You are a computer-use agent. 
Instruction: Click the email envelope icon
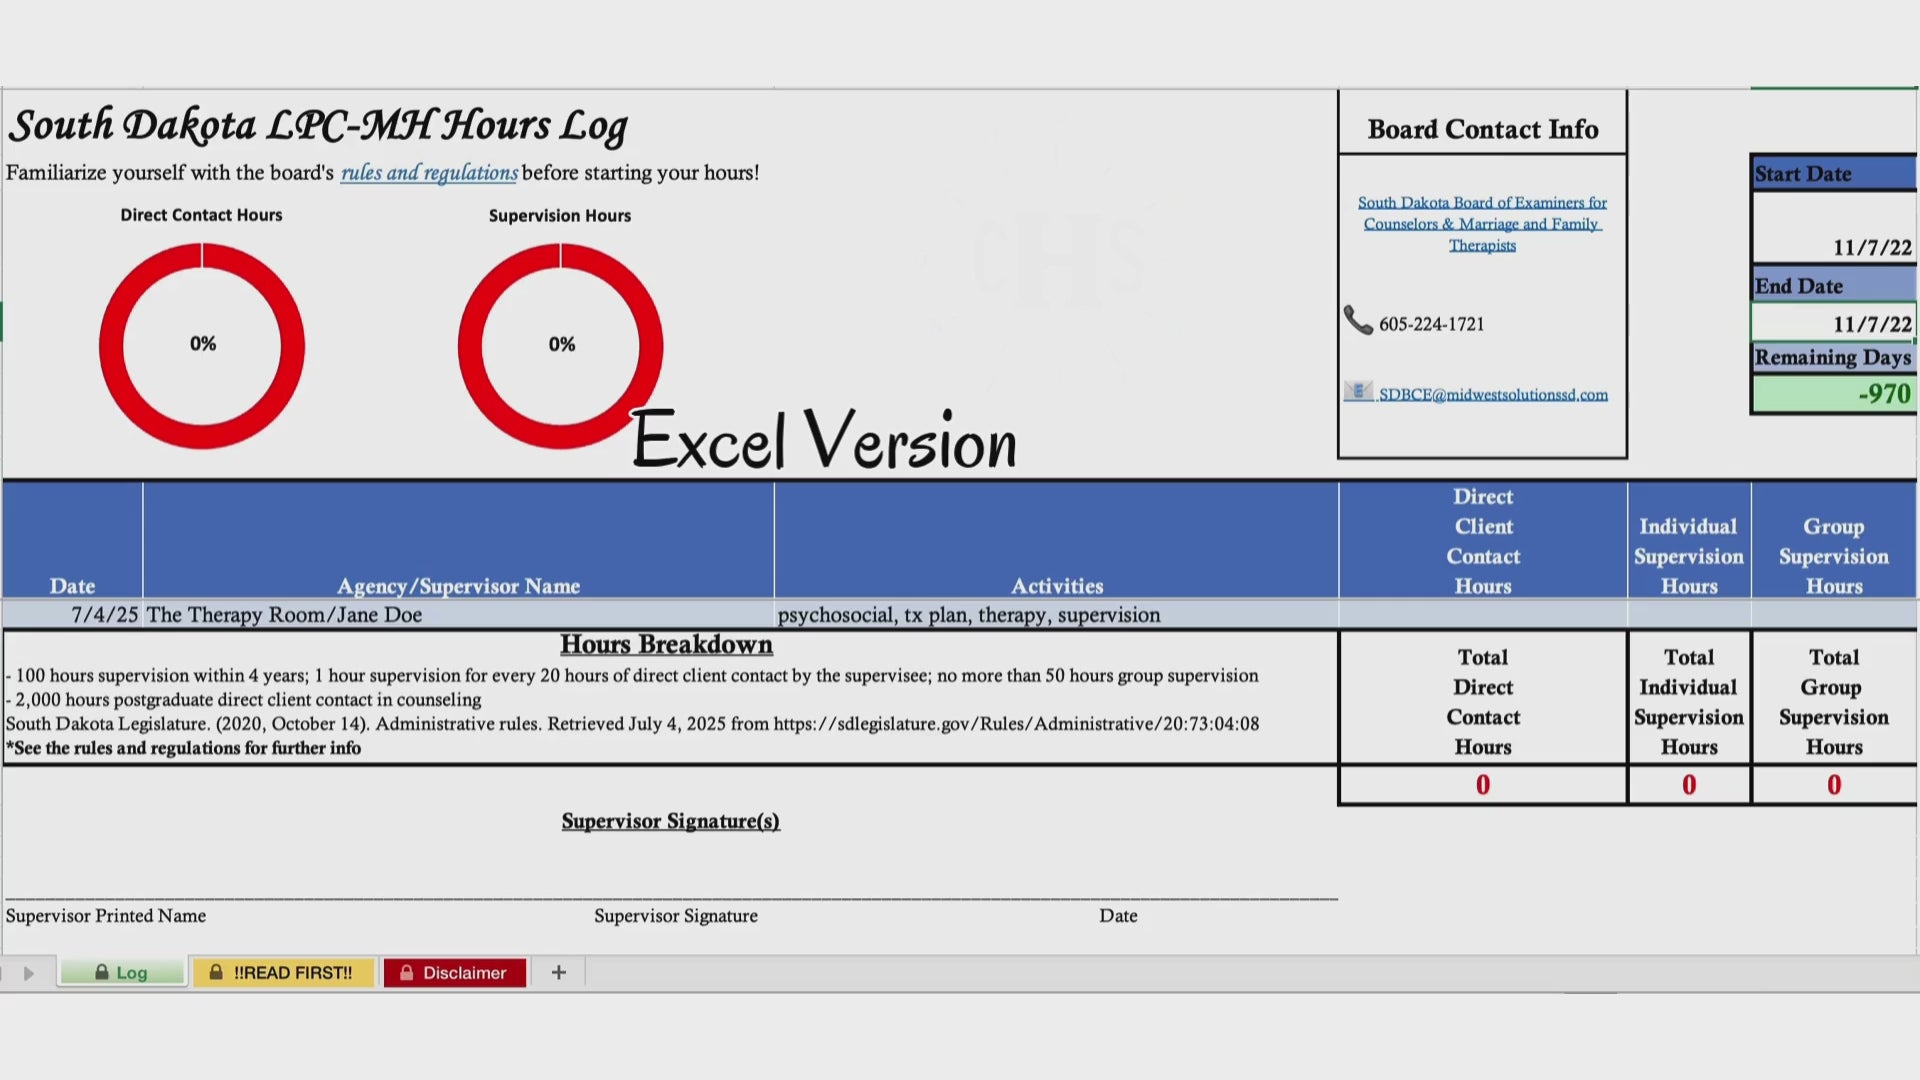1358,391
